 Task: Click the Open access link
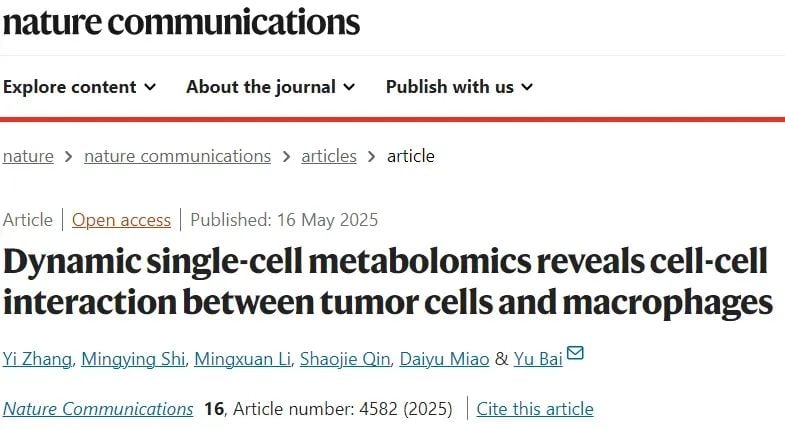pos(121,220)
